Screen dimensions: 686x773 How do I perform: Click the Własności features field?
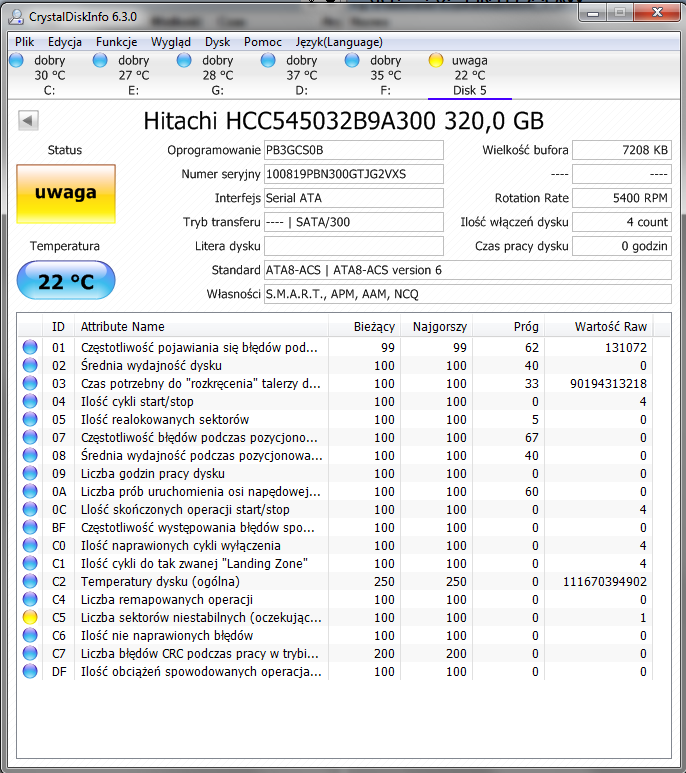click(x=468, y=294)
